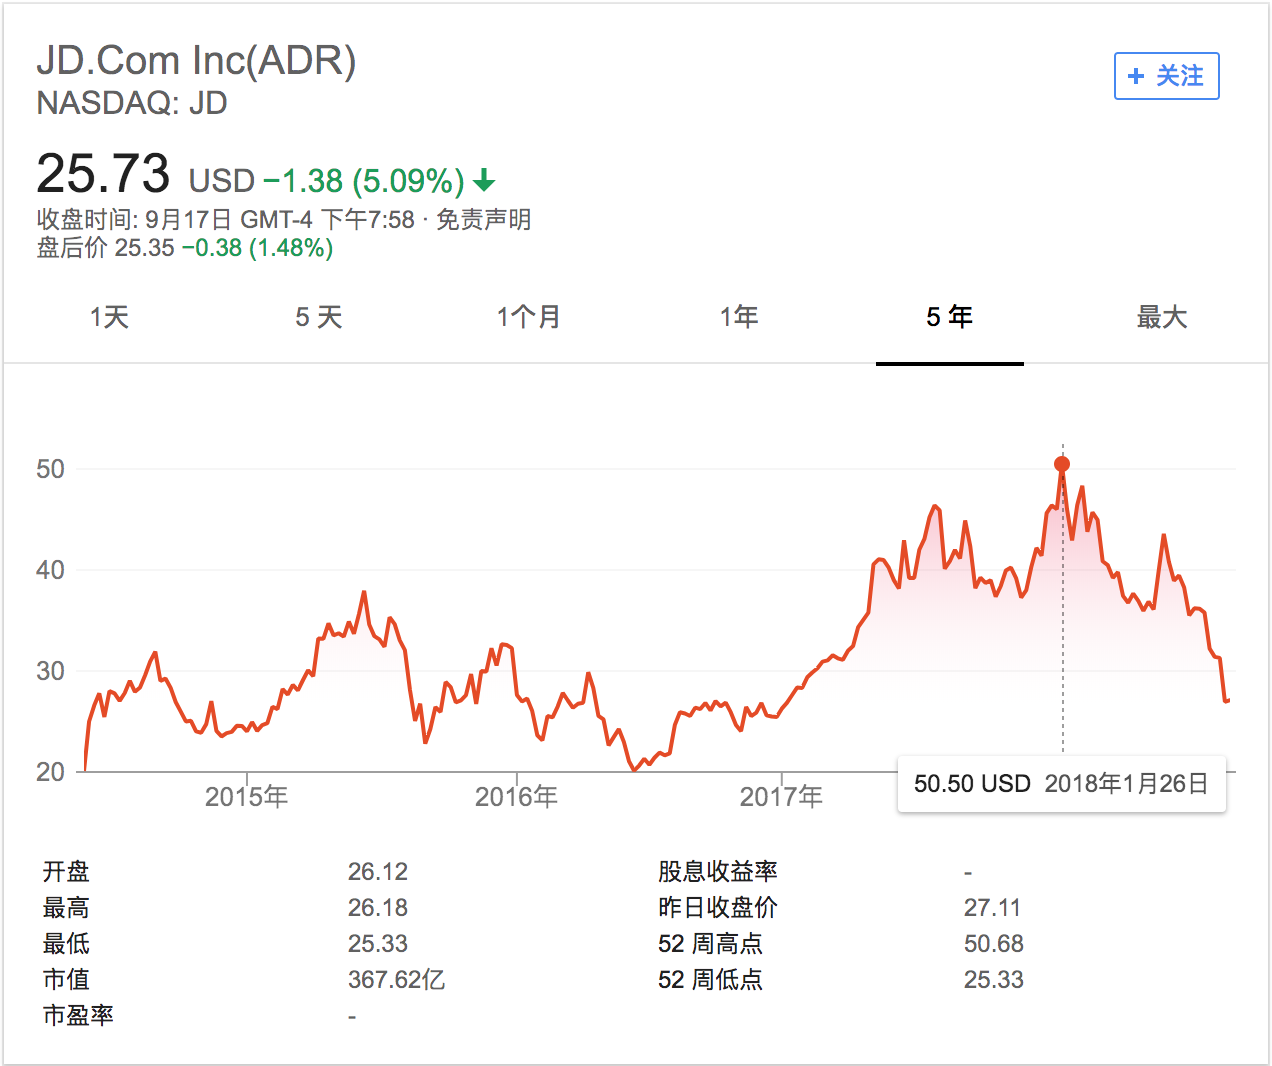Select the 1天 time range tab

click(109, 317)
